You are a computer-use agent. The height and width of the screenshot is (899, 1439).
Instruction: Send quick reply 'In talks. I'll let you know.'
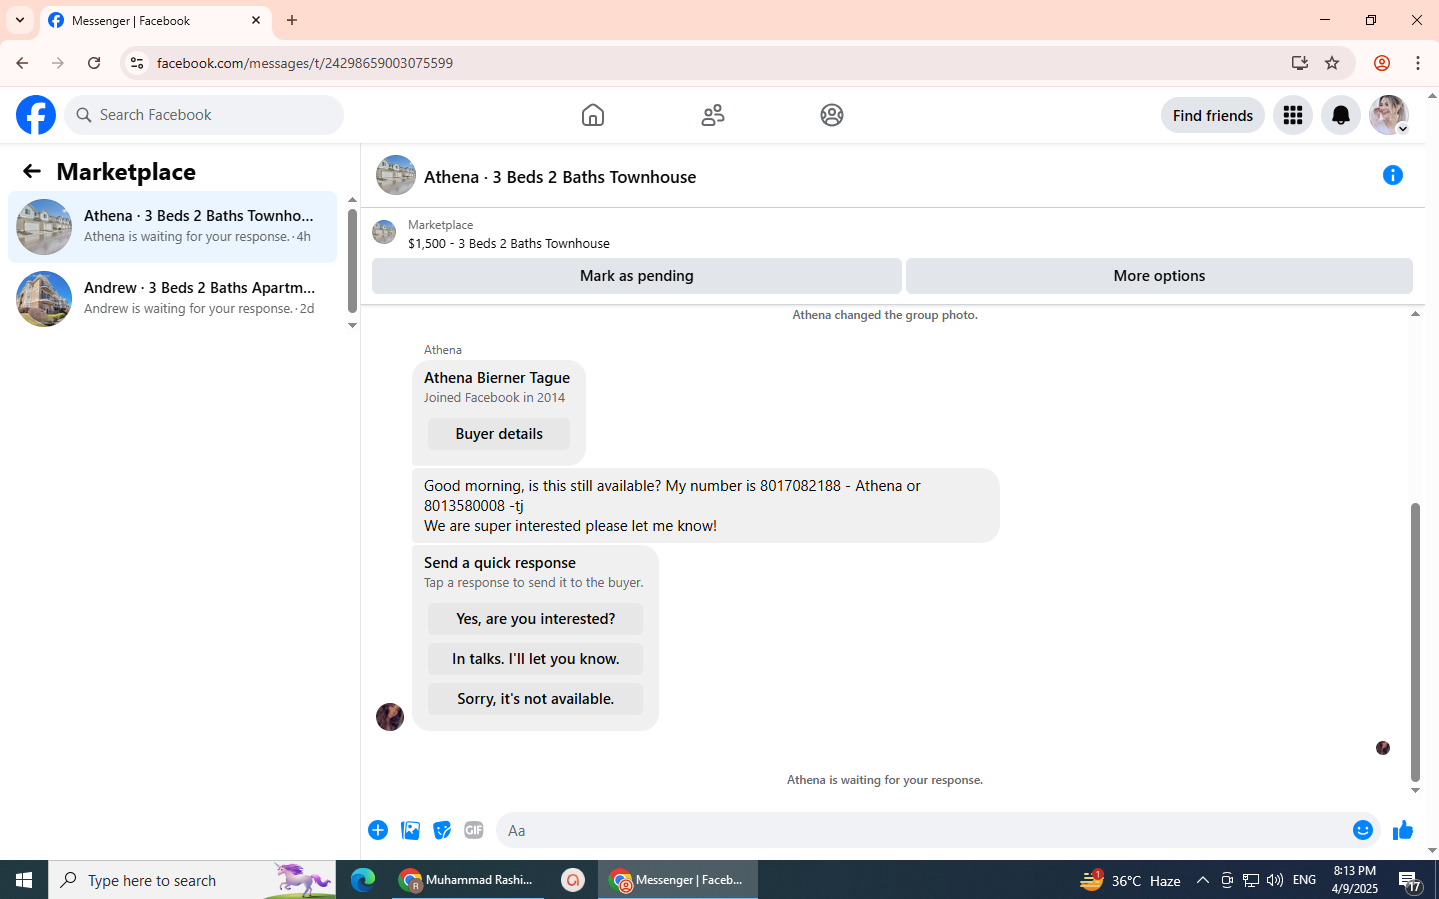coord(535,659)
